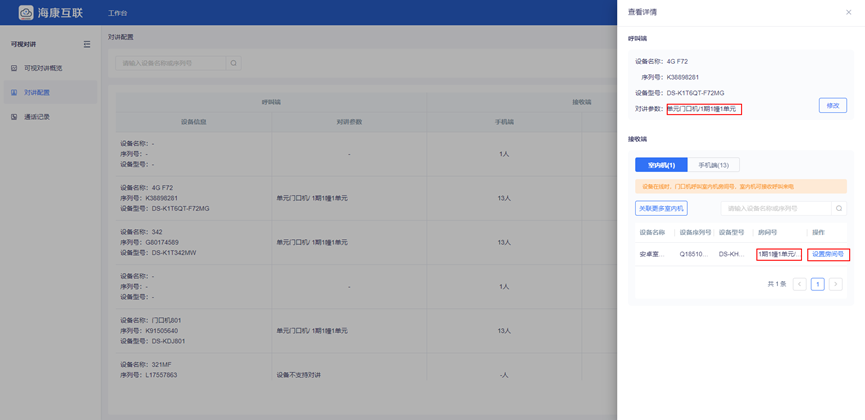This screenshot has height=420, width=865.
Task: Switch to the 手机端(13) tab
Action: (713, 165)
